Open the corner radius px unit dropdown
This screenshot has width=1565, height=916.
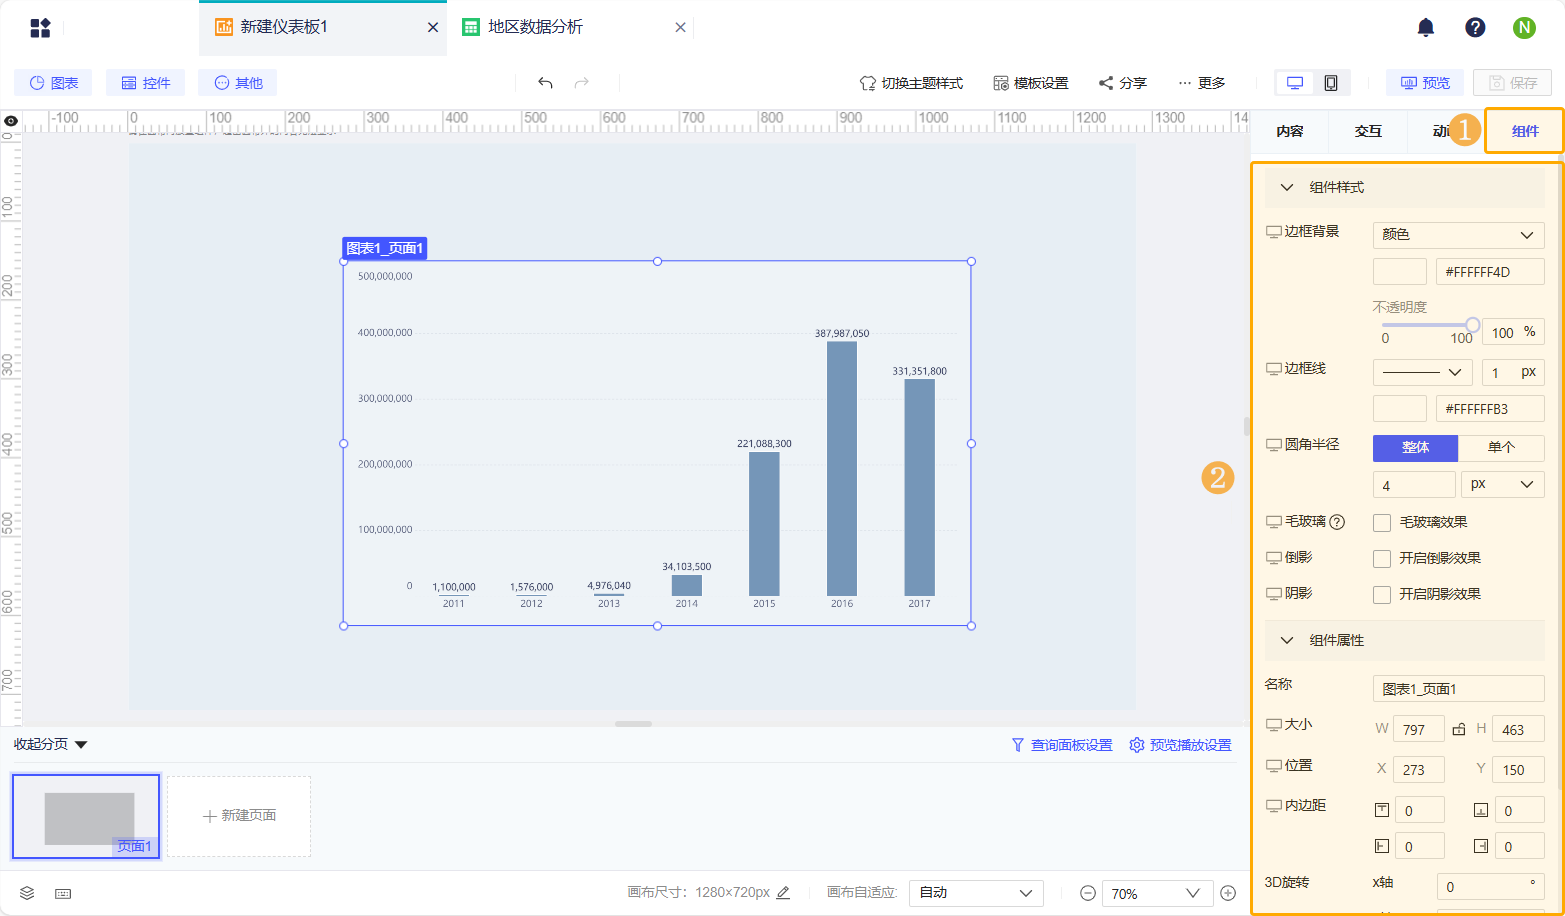click(x=1502, y=485)
